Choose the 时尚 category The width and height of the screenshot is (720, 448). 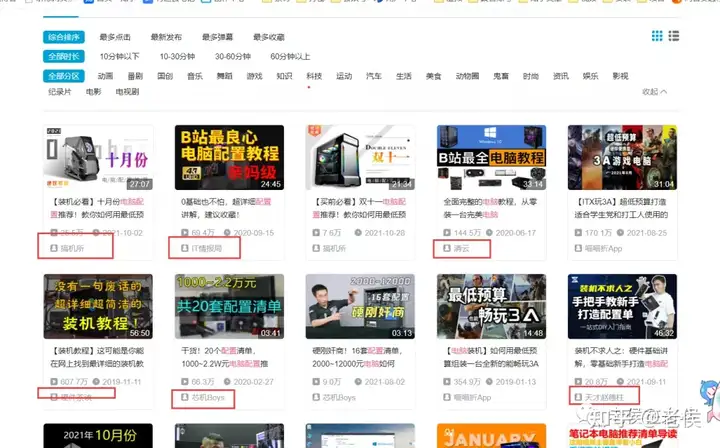[x=531, y=76]
